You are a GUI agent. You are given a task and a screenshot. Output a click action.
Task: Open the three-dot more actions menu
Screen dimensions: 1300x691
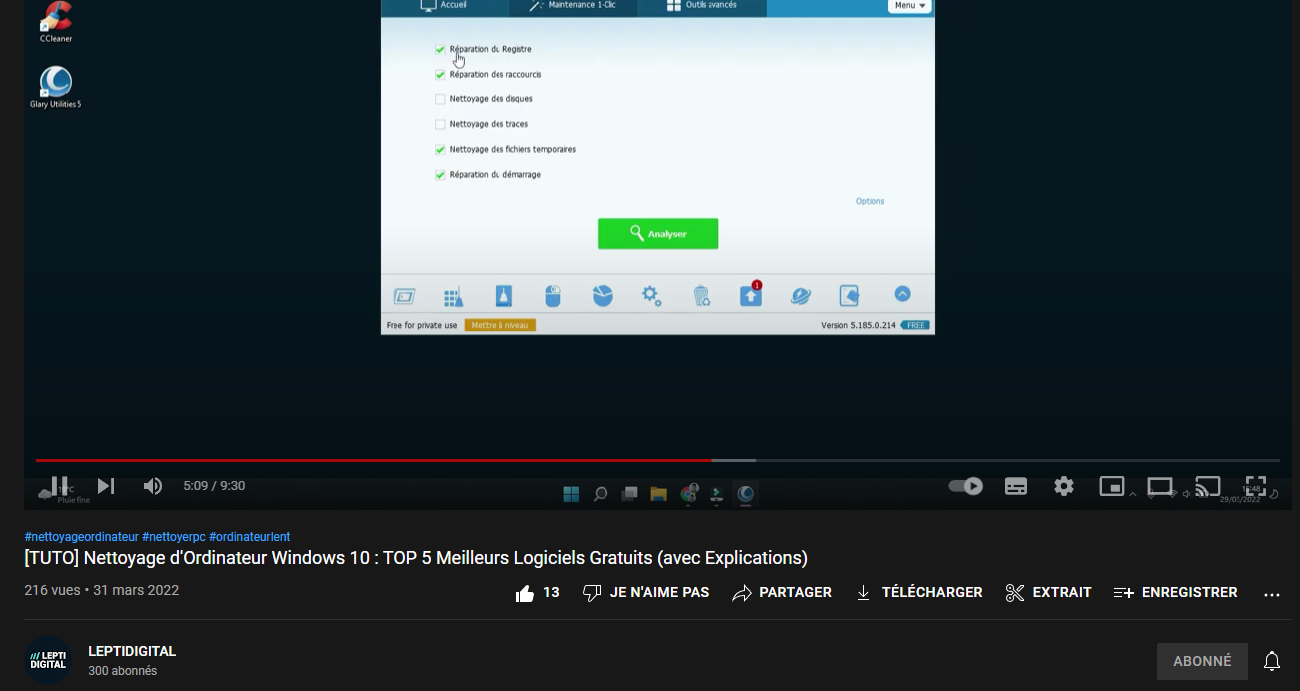tap(1272, 594)
